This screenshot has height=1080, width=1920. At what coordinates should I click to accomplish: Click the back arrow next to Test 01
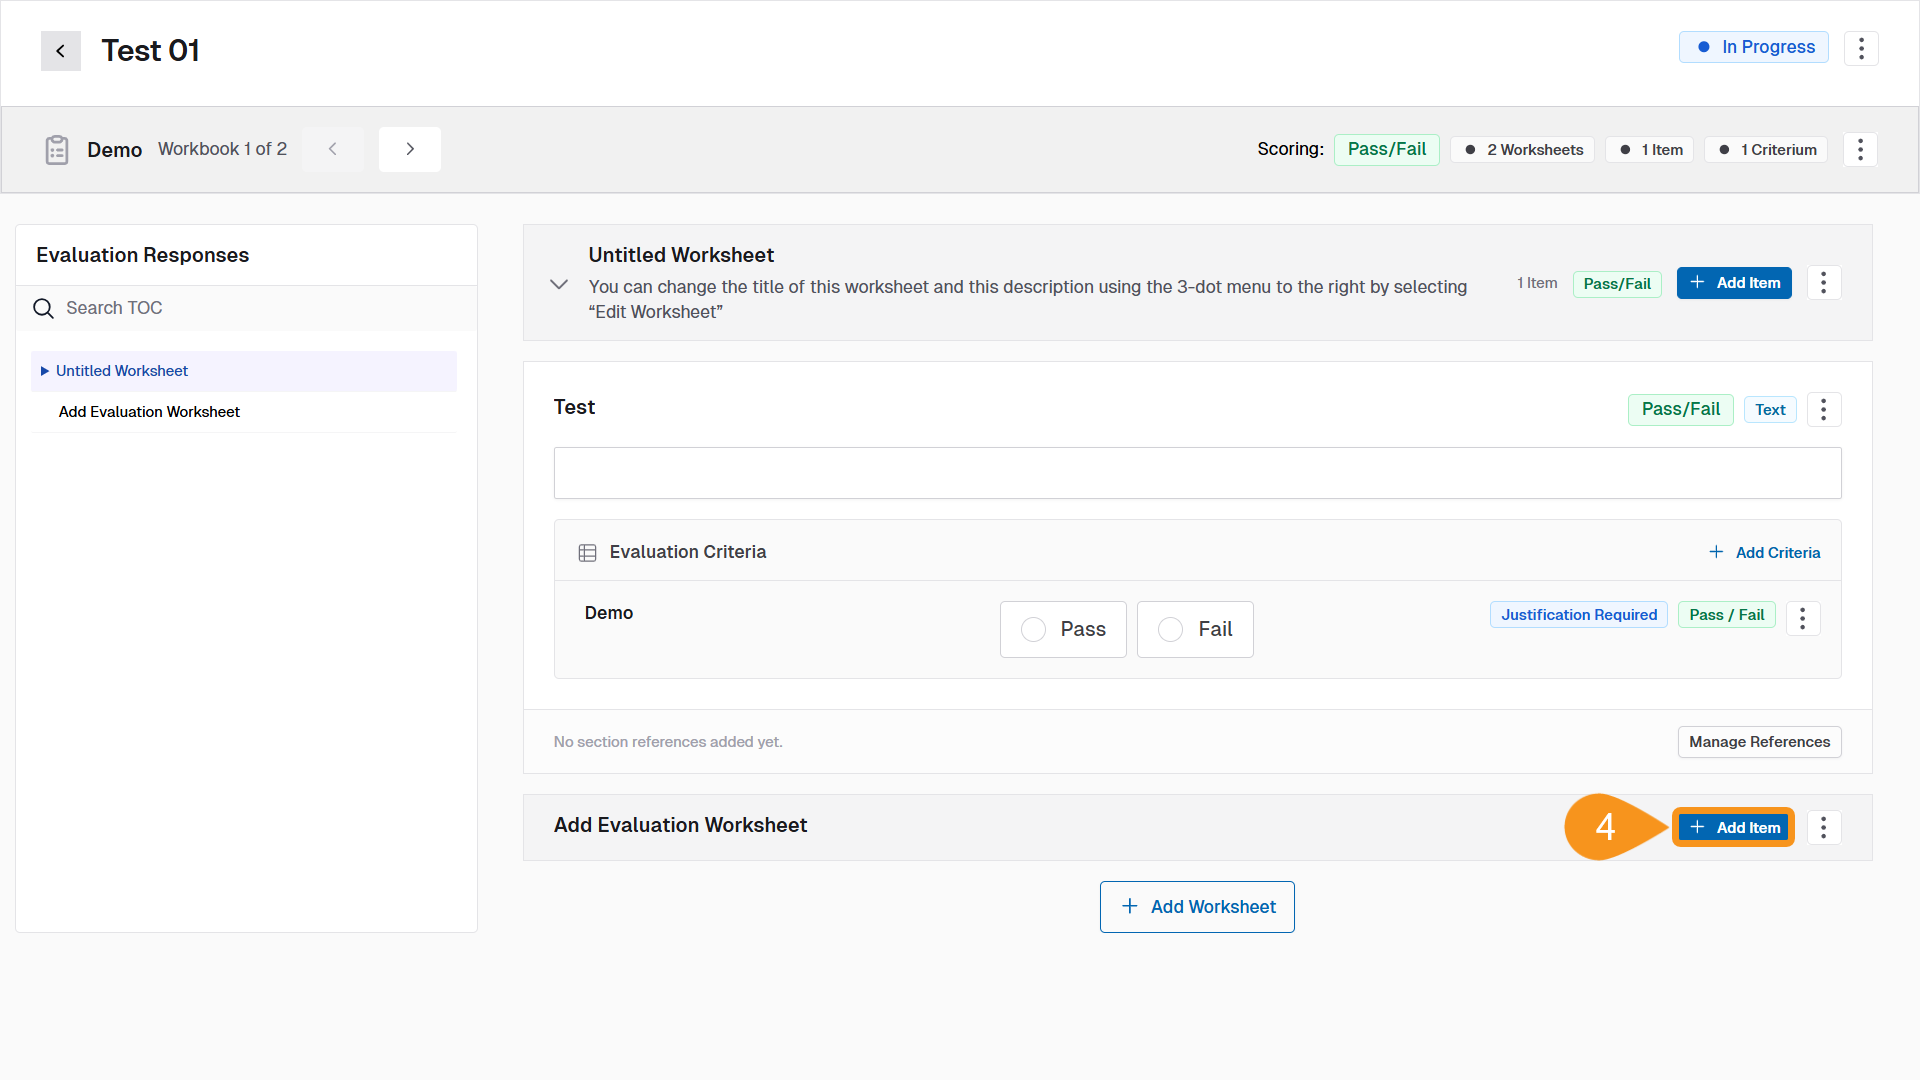coord(60,51)
